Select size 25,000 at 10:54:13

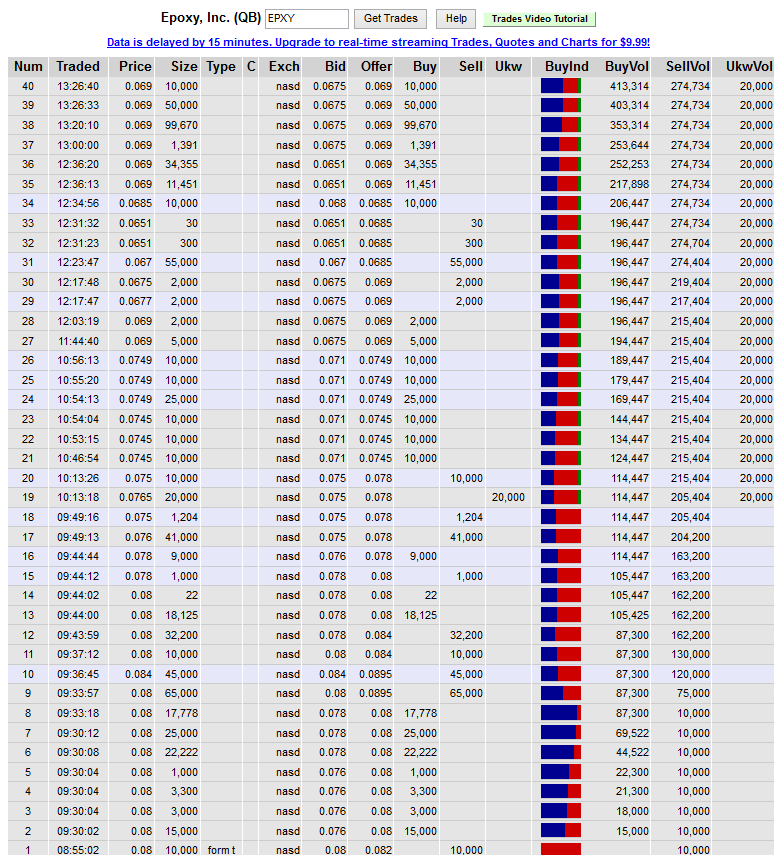click(181, 399)
